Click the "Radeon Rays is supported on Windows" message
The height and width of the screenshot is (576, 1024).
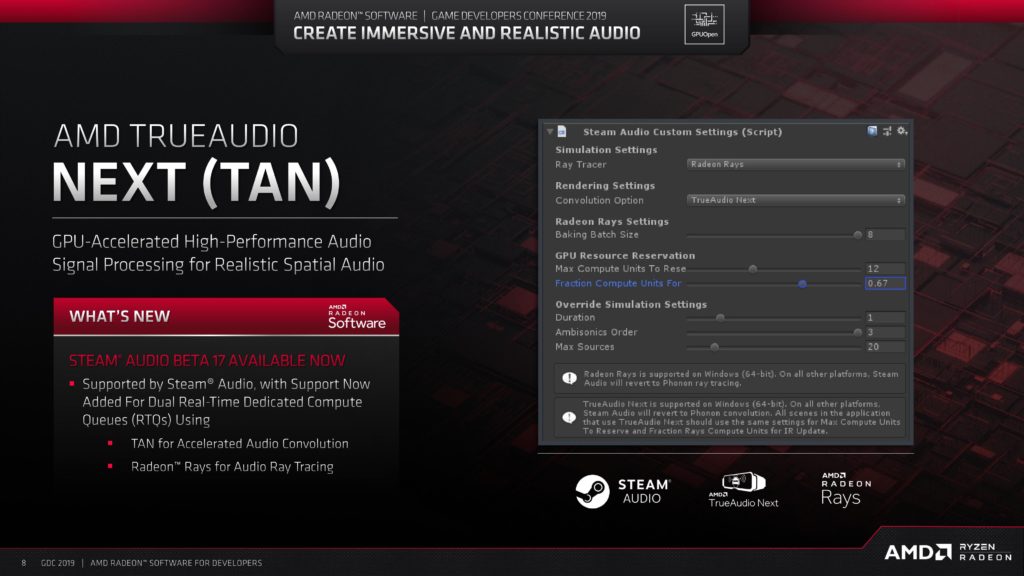pos(741,379)
